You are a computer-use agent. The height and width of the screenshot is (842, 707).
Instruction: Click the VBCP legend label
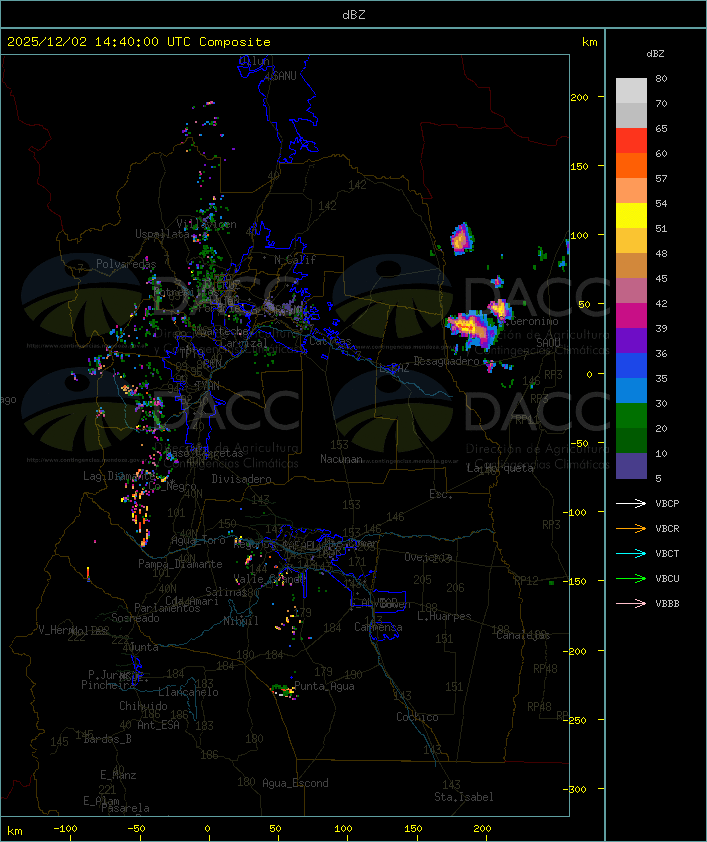(x=667, y=504)
